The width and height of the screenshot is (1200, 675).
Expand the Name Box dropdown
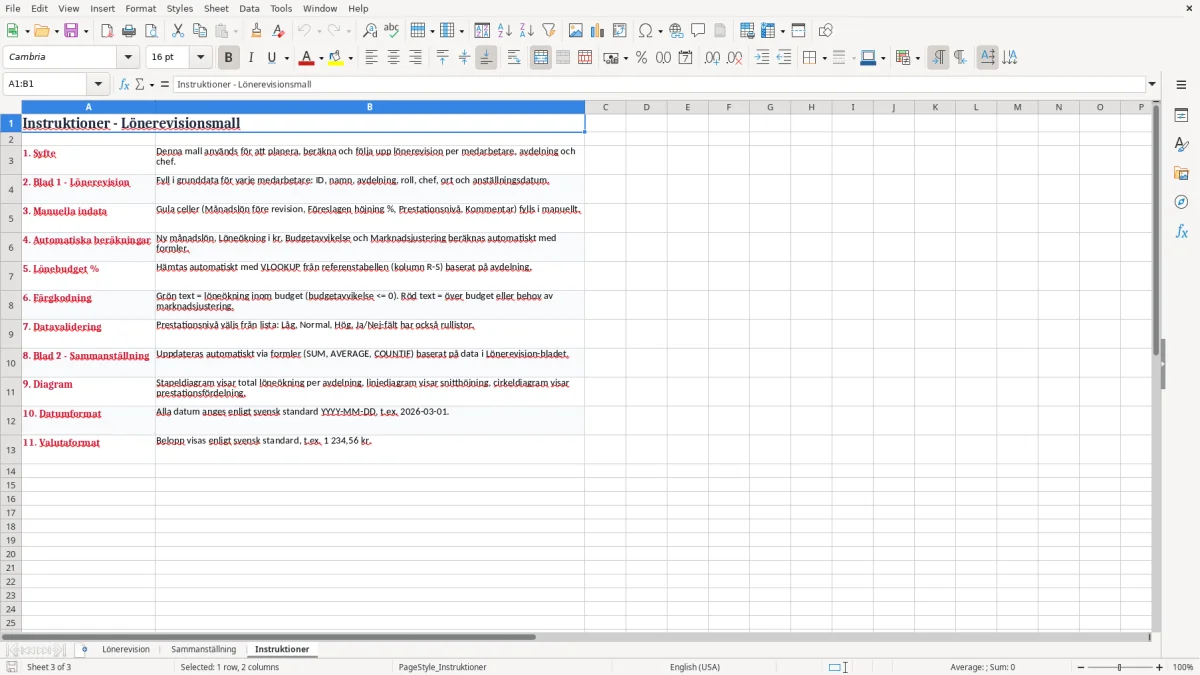pyautogui.click(x=98, y=84)
